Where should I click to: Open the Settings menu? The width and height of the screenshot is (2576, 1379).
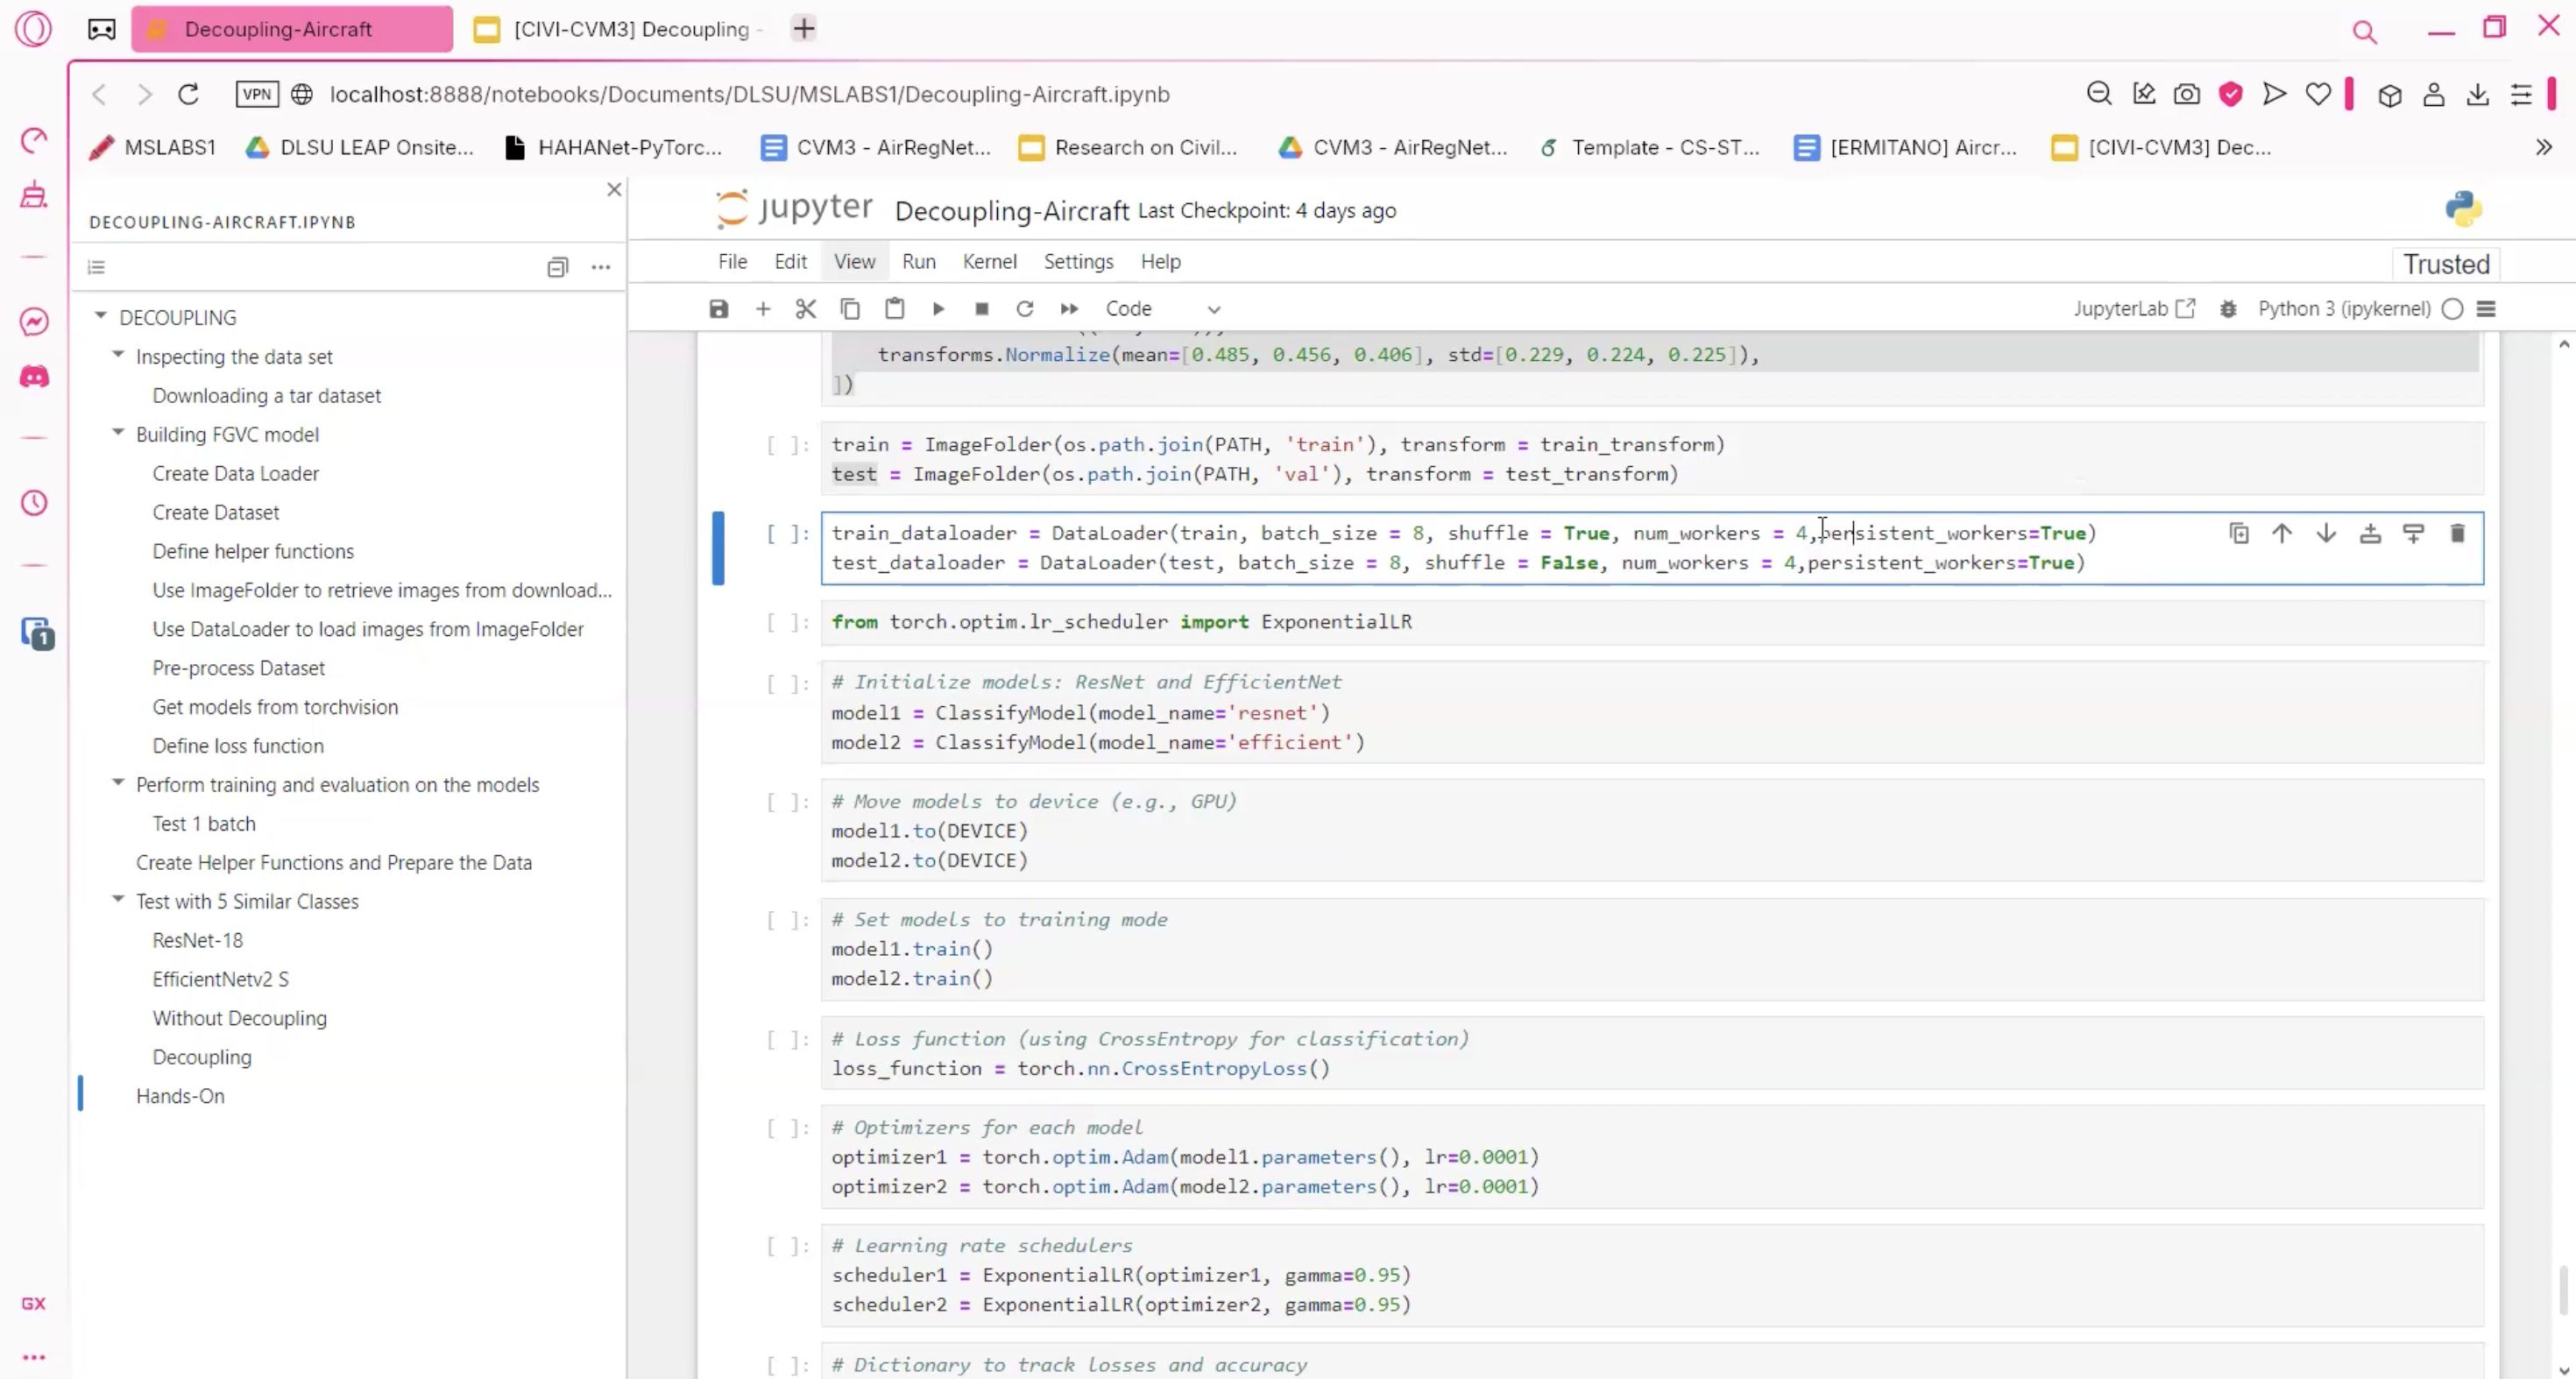[x=1078, y=261]
